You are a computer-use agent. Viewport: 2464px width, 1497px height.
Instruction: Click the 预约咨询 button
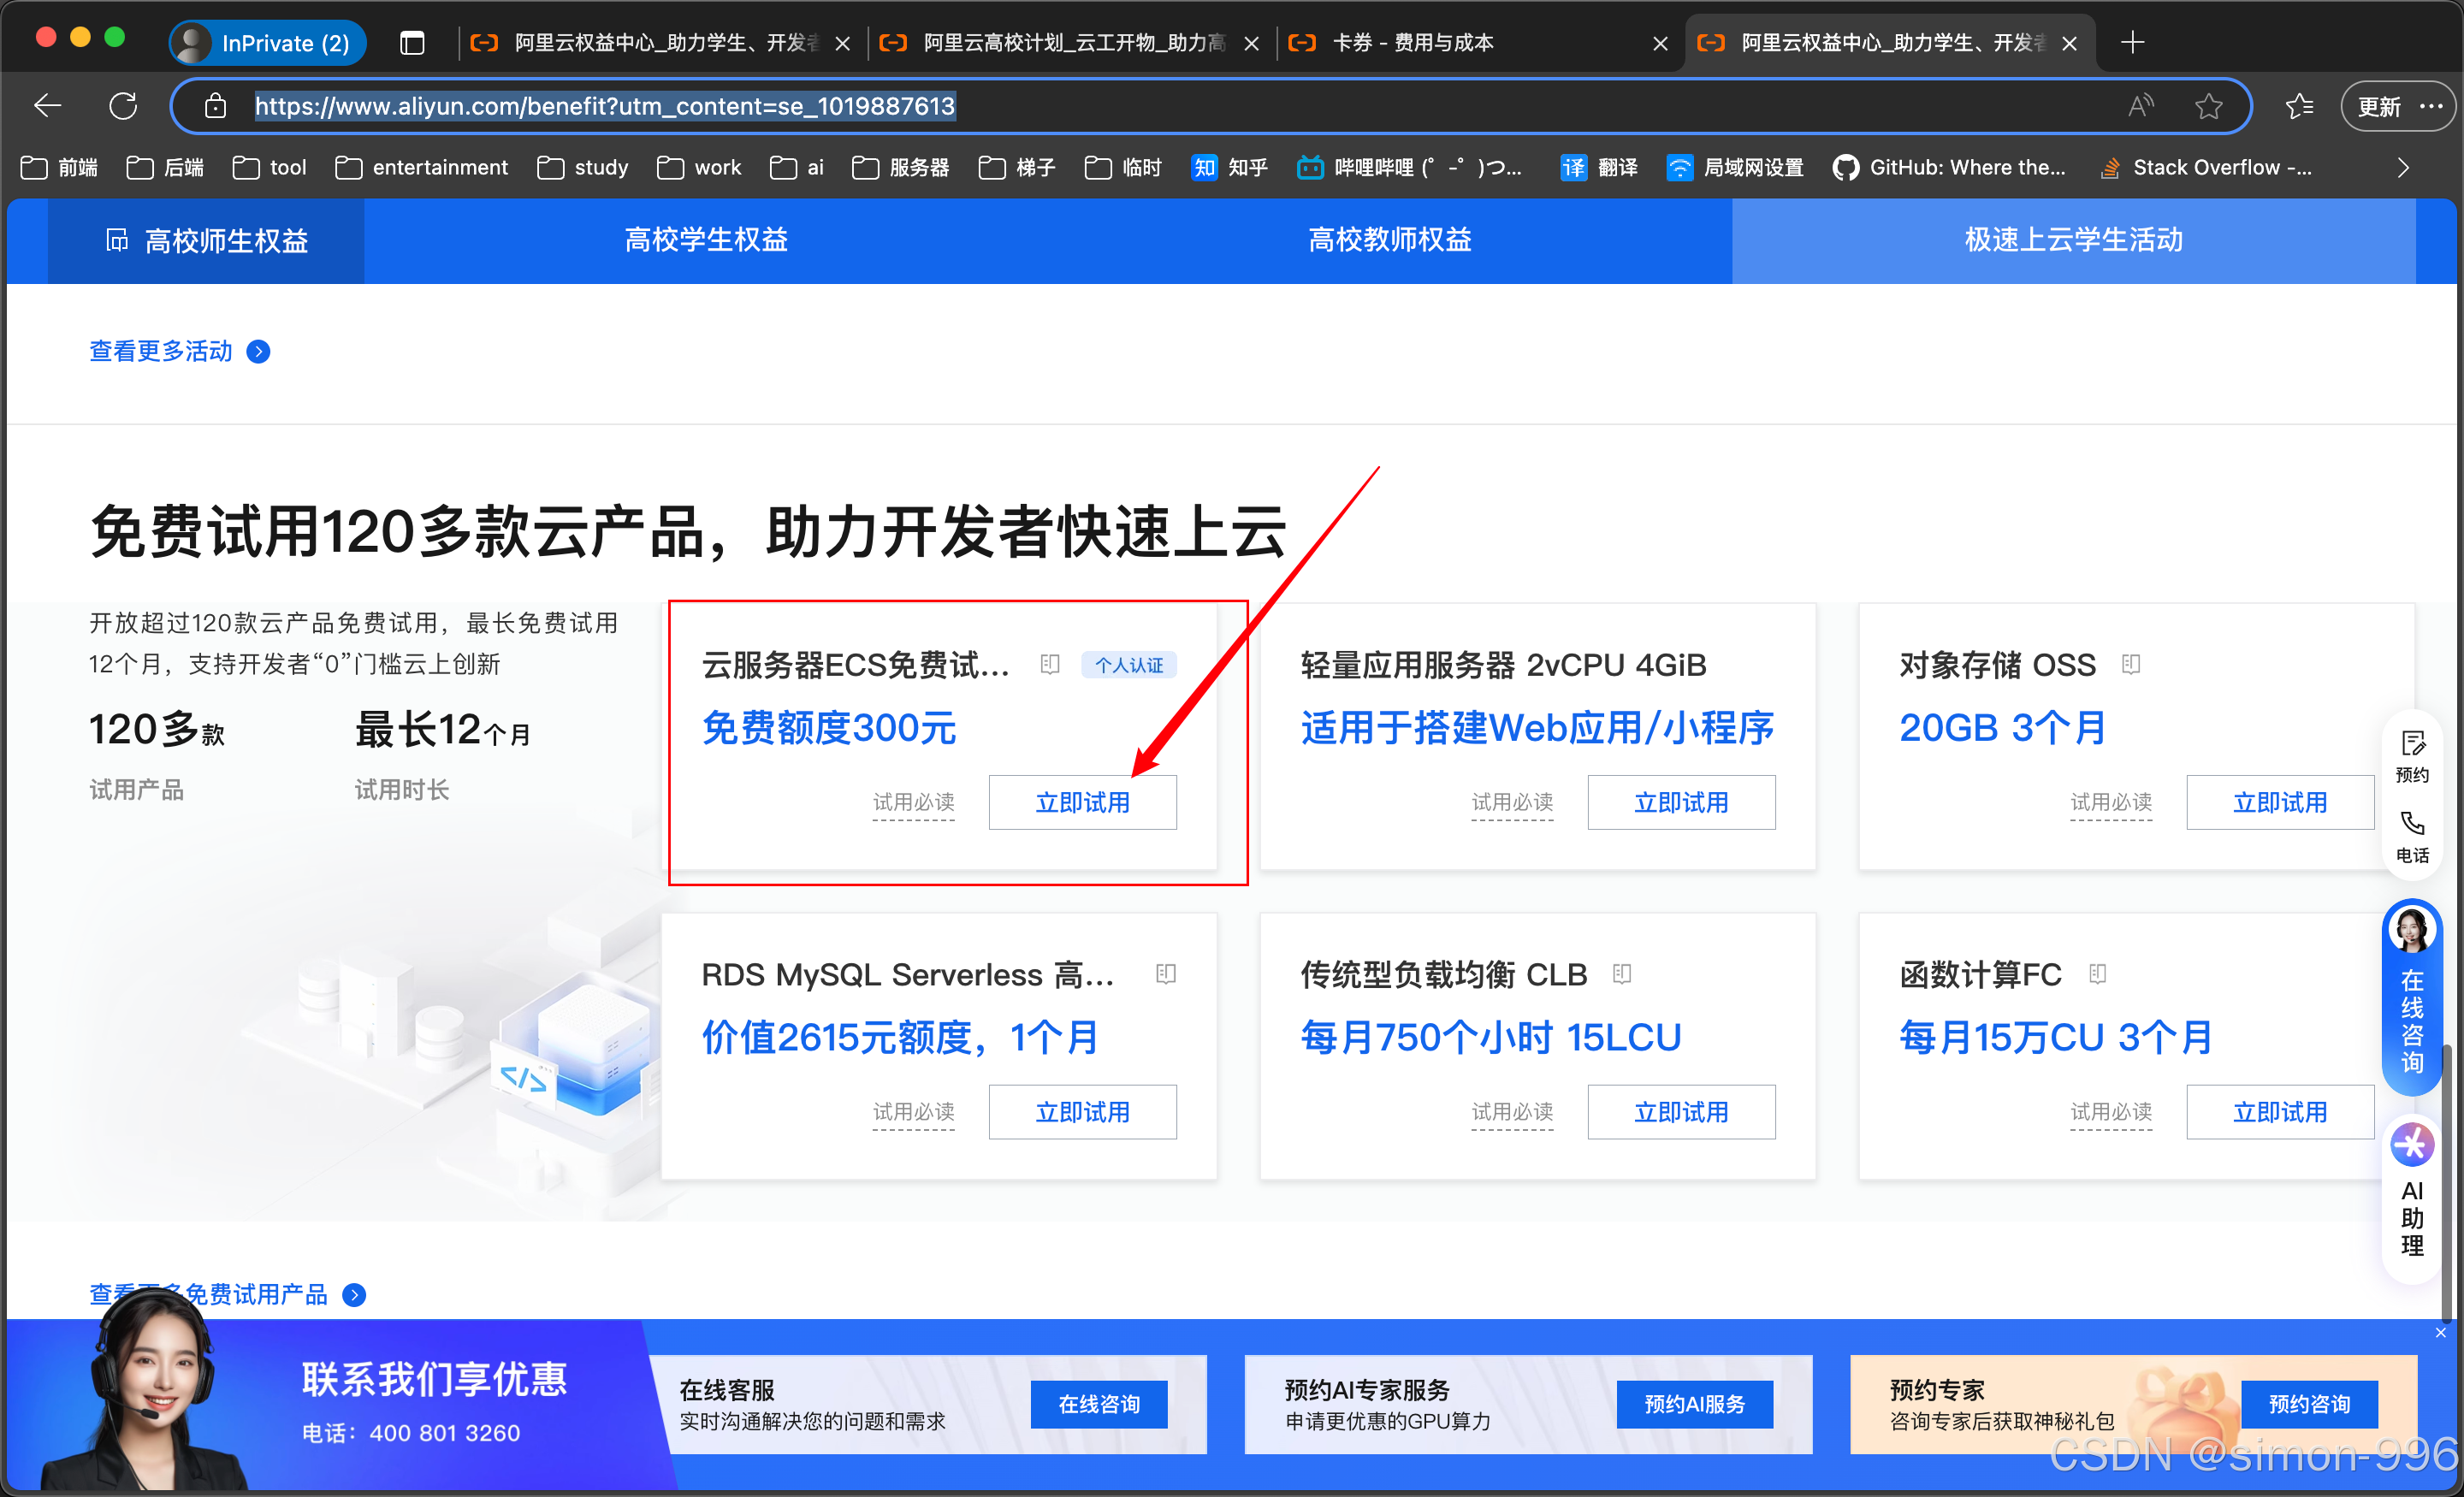coord(2309,1404)
